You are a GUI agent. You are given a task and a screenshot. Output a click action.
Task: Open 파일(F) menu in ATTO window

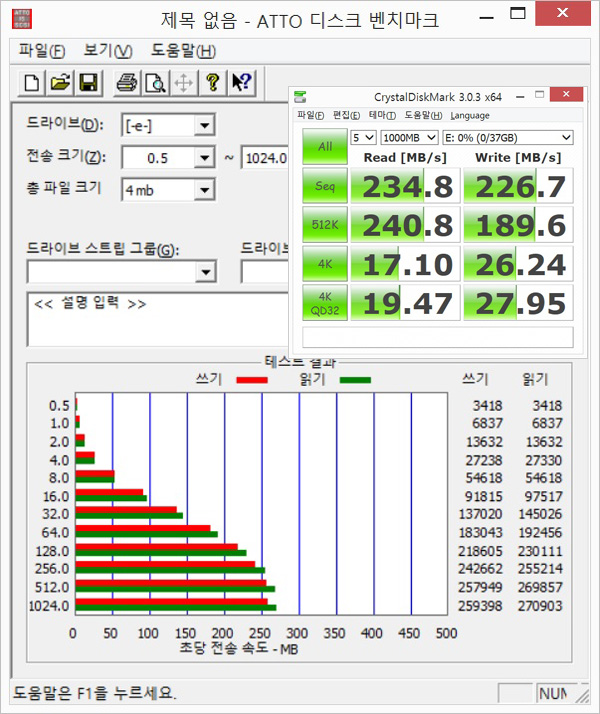42,50
